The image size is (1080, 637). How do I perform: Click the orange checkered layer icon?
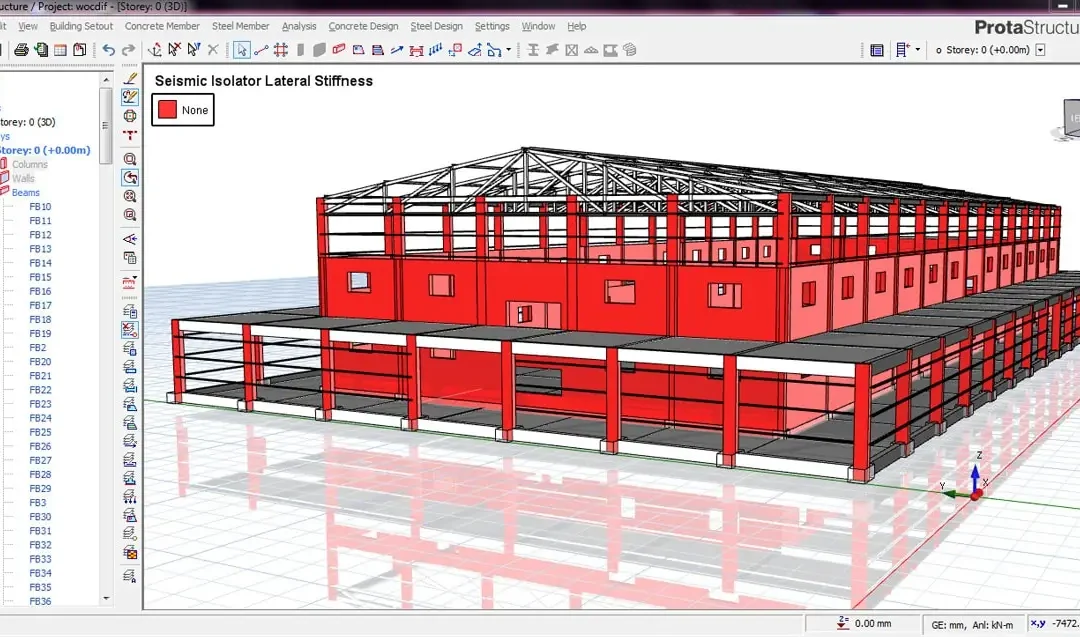129,553
